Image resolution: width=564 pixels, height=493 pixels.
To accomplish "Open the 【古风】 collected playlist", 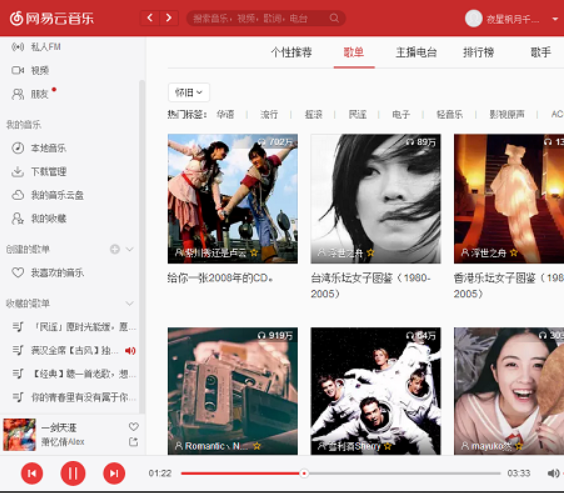I will pyautogui.click(x=74, y=350).
